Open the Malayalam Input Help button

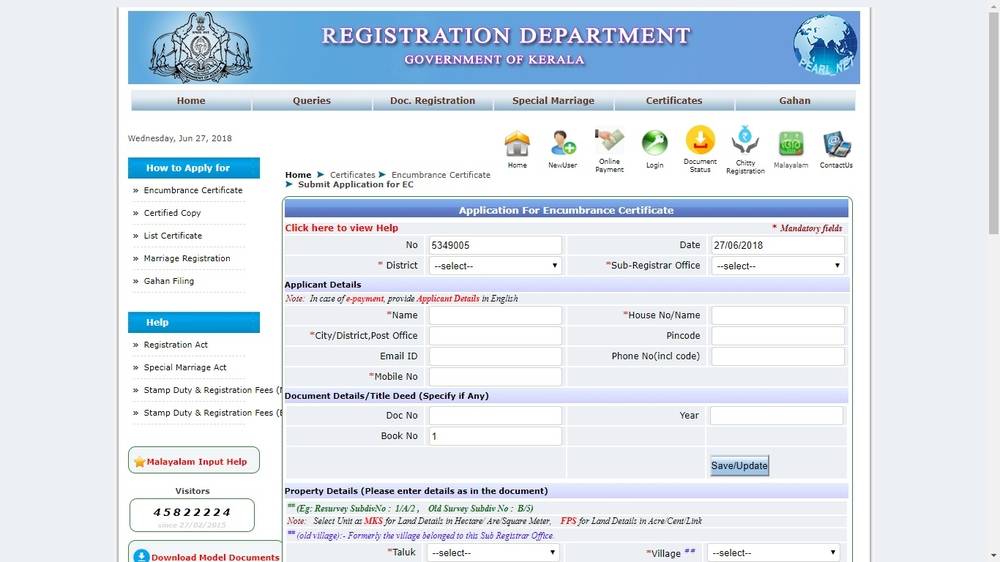tap(194, 460)
